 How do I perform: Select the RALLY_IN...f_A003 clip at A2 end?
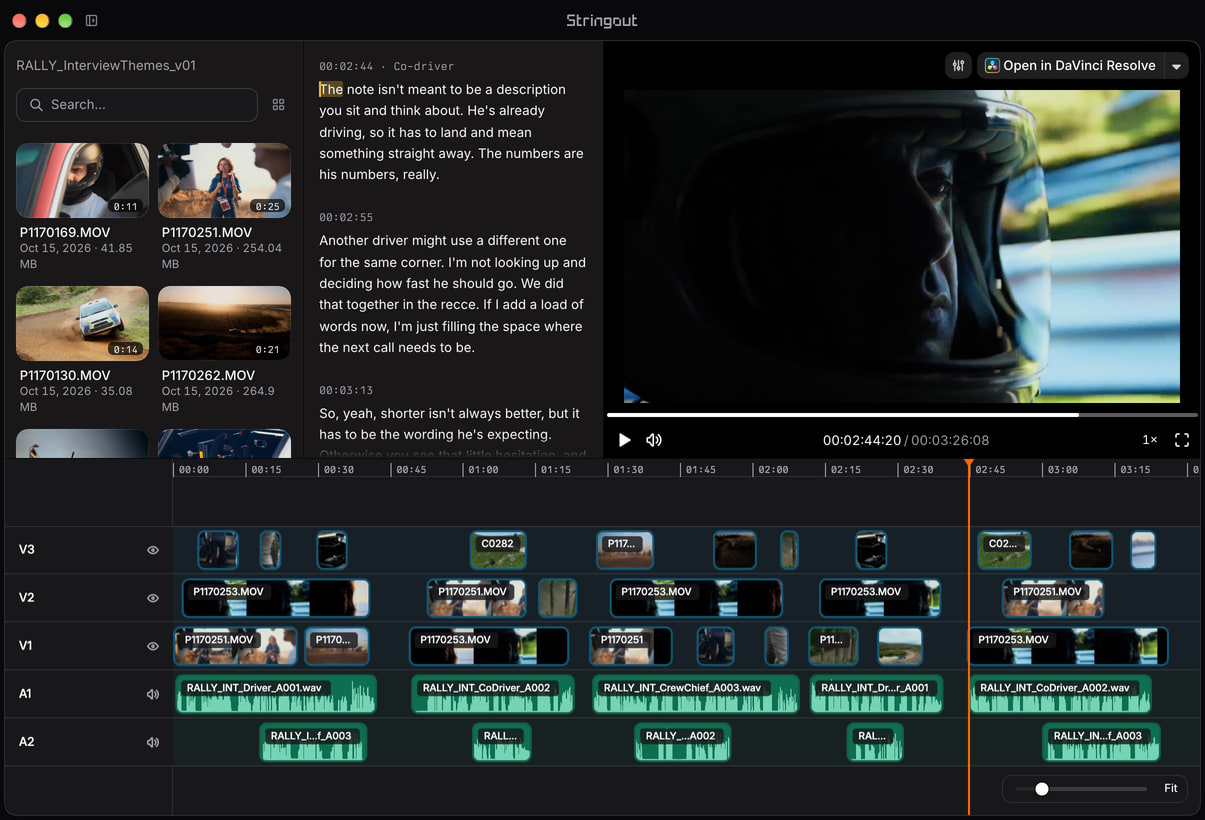pos(1101,742)
